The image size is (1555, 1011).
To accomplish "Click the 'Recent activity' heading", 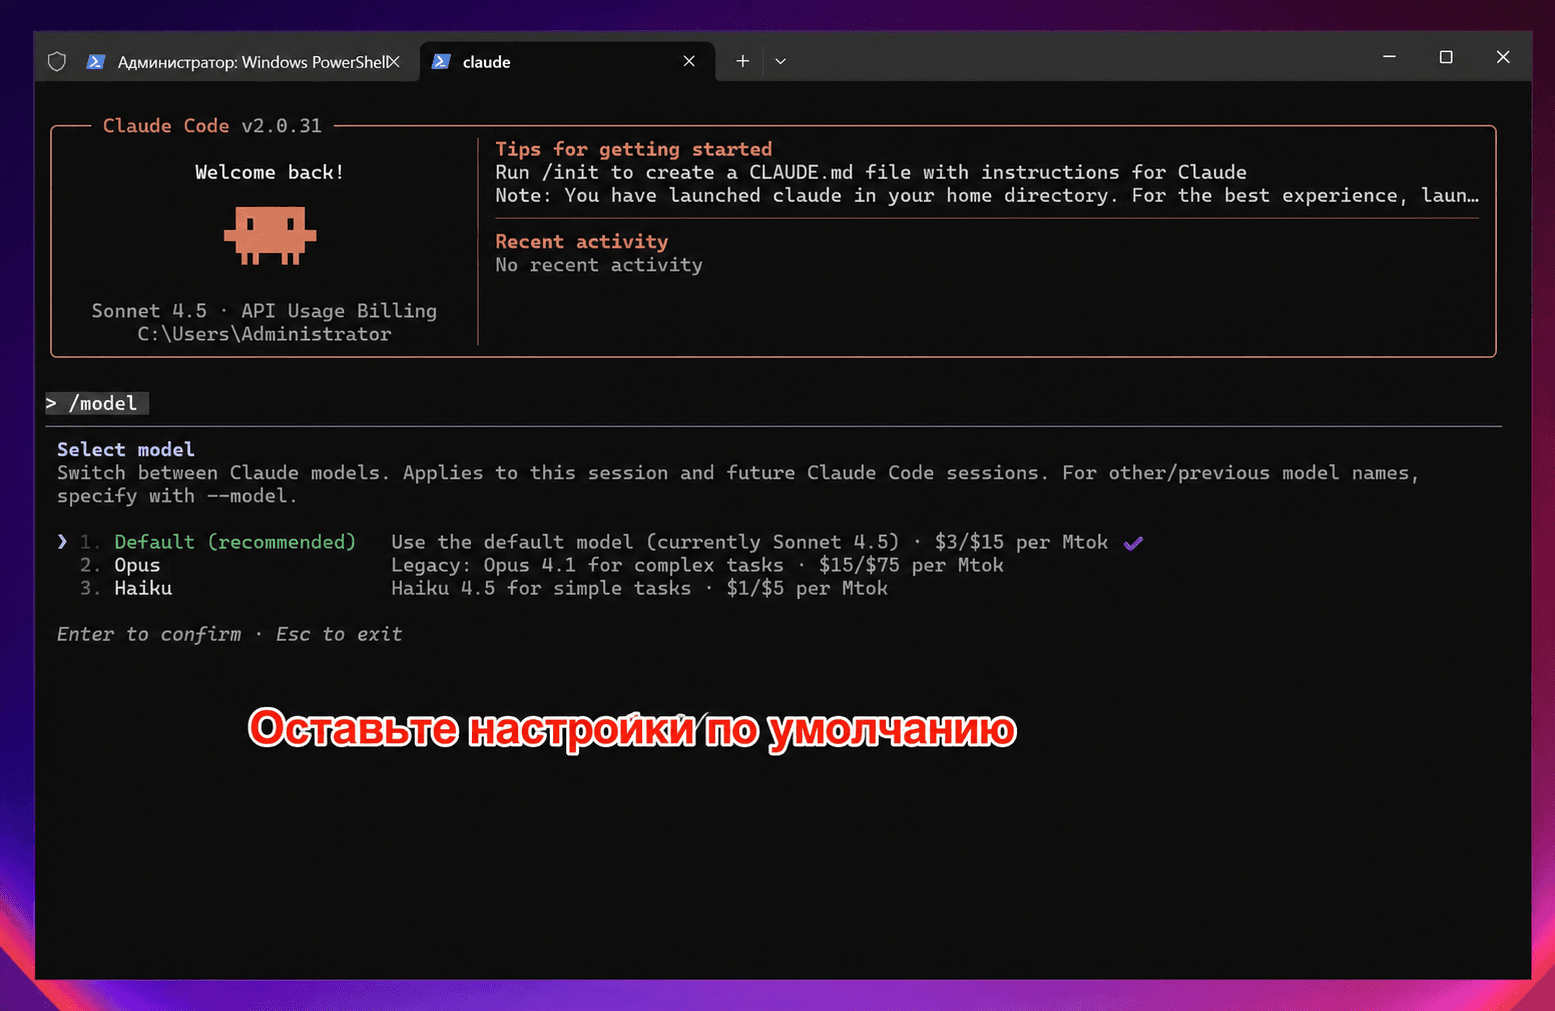I will pyautogui.click(x=581, y=241).
